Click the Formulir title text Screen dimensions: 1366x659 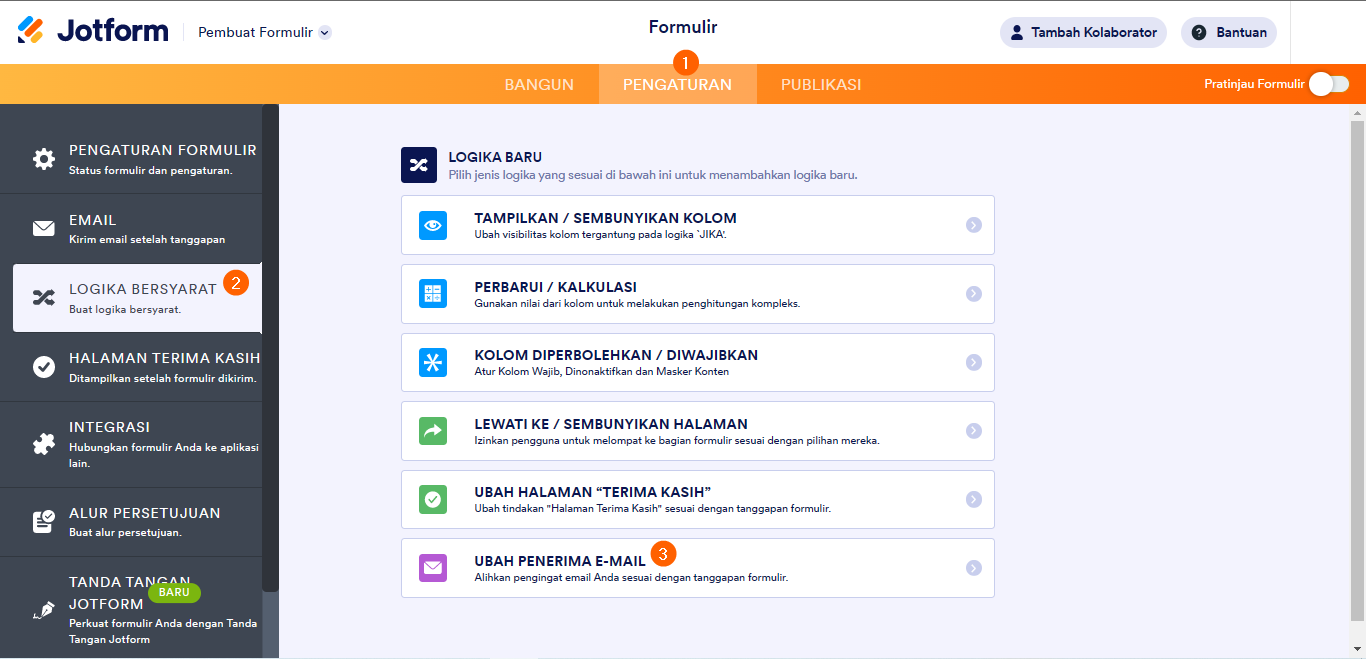(683, 27)
